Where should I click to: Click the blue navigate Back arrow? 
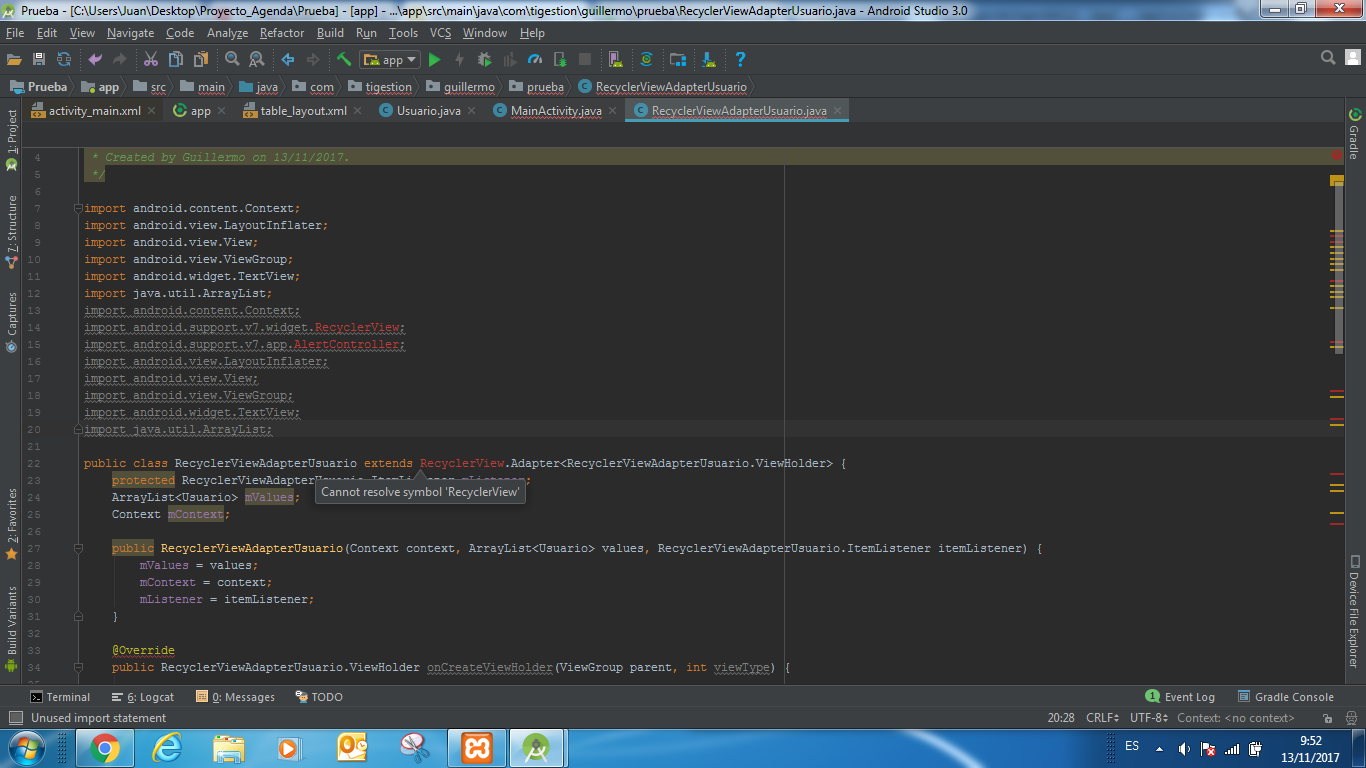click(288, 60)
